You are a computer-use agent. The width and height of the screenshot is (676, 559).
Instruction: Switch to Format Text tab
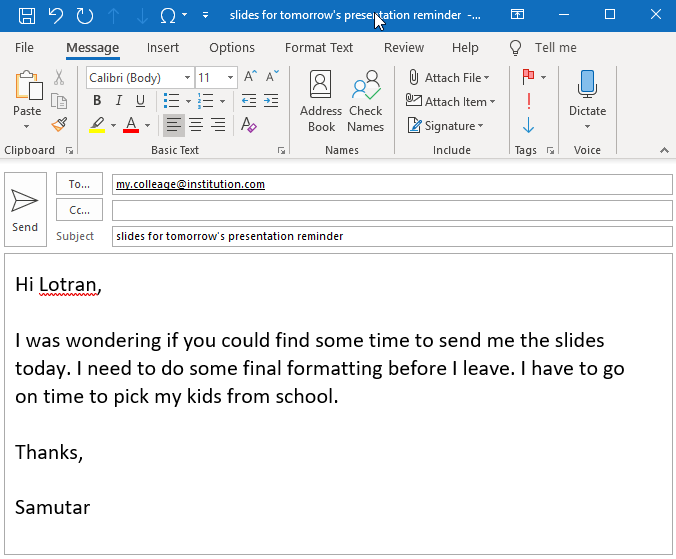(319, 47)
